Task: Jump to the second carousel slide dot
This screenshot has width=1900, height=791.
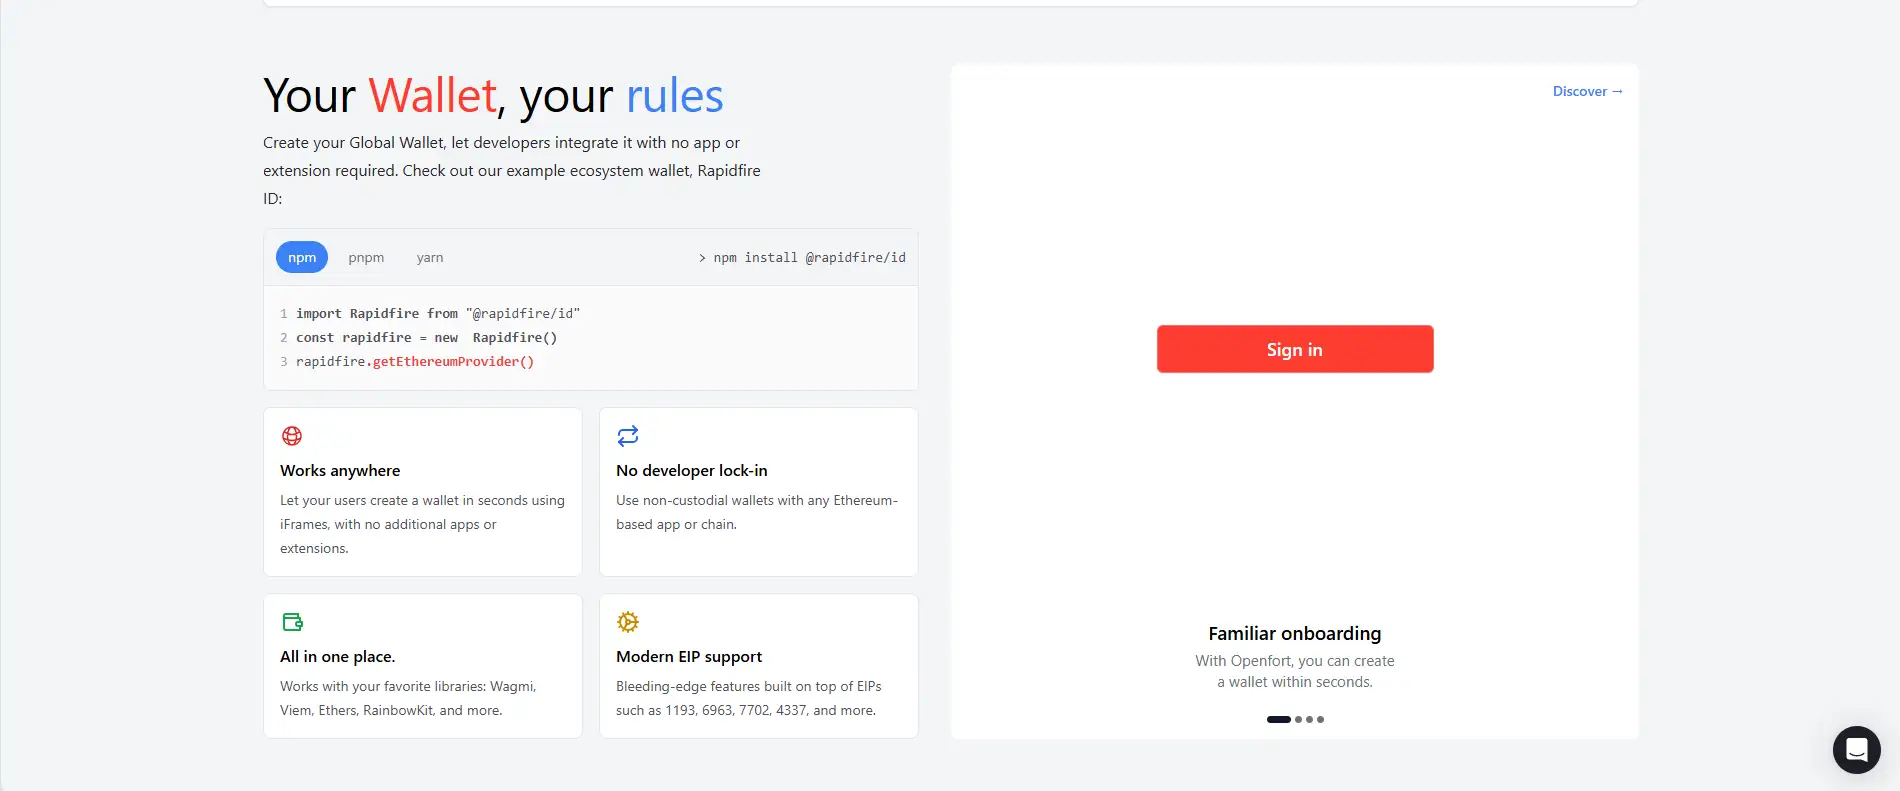Action: [x=1299, y=719]
